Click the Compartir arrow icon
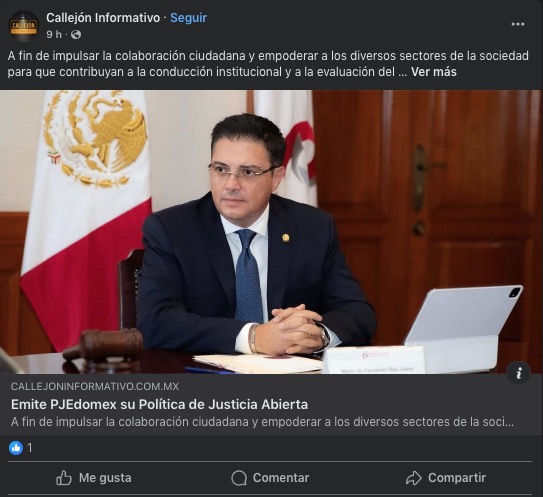Image resolution: width=543 pixels, height=497 pixels. coord(413,478)
